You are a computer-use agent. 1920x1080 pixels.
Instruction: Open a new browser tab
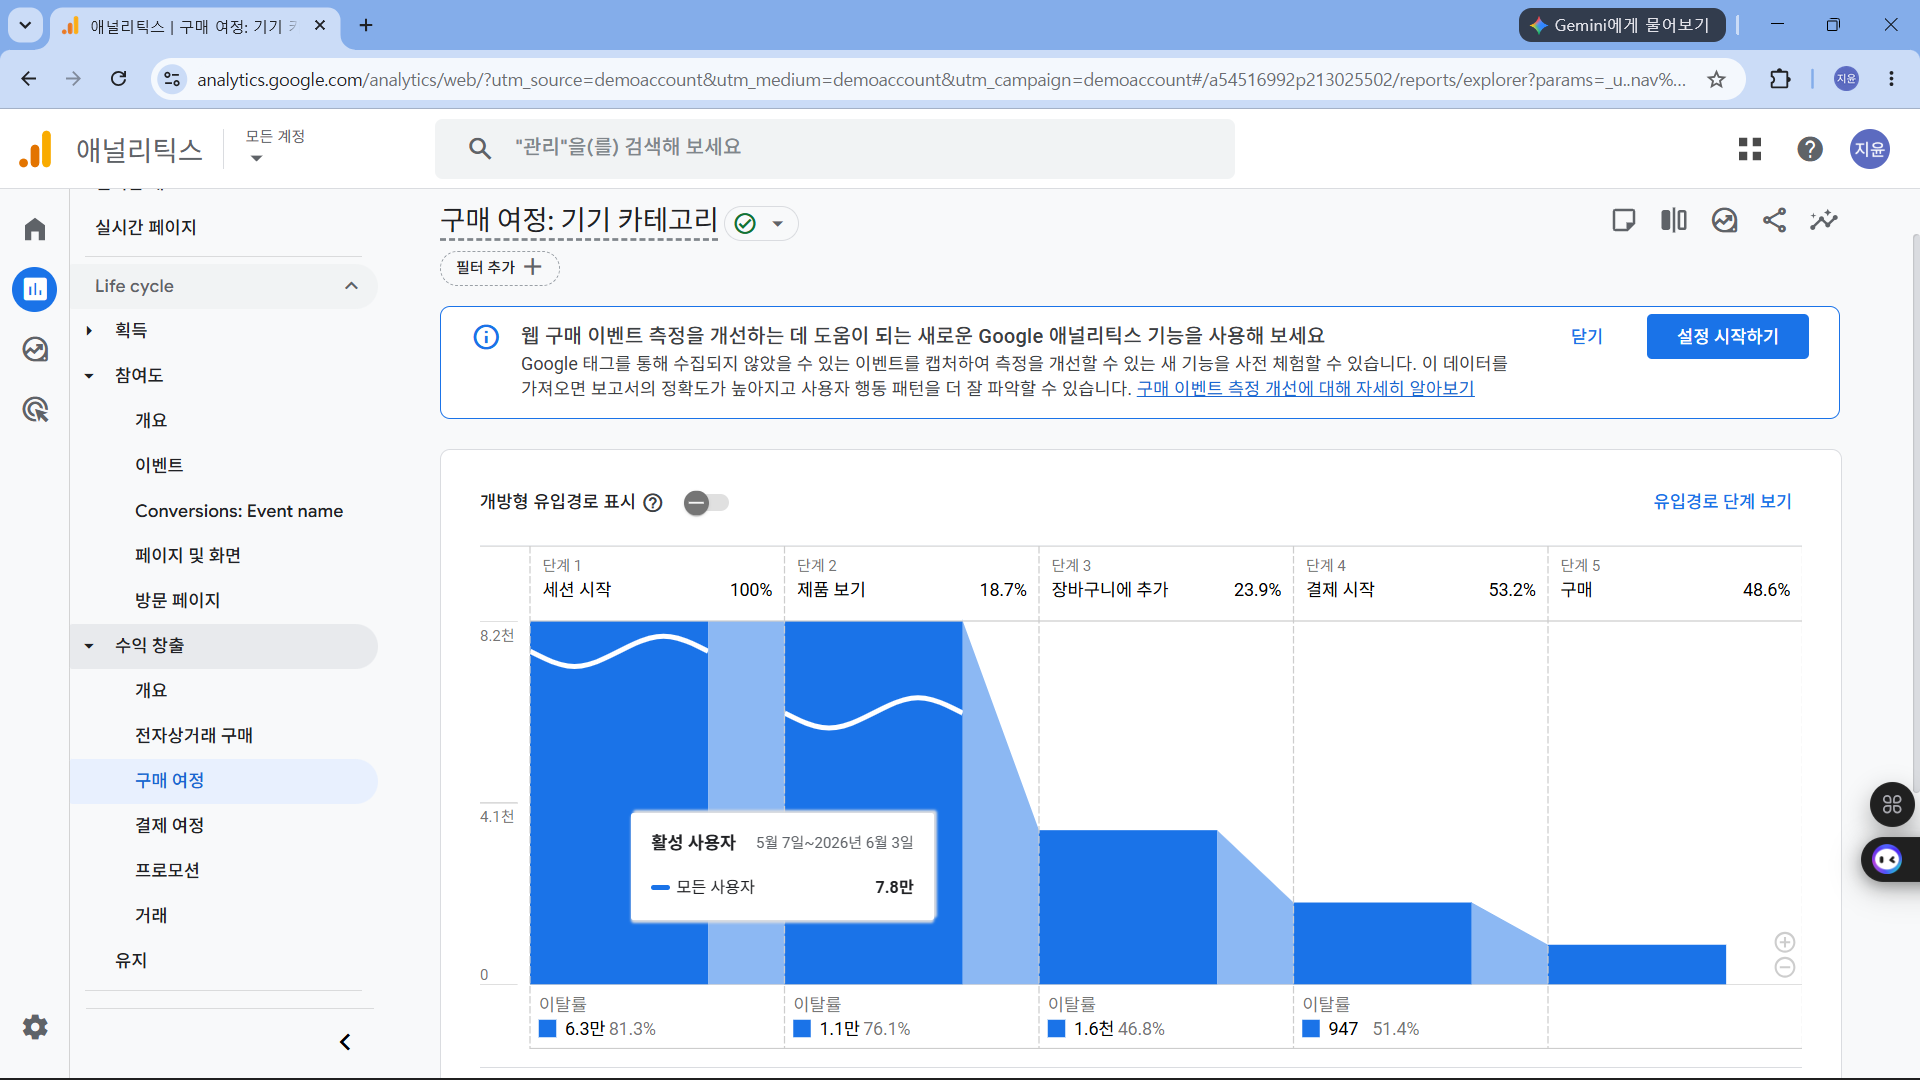(366, 25)
